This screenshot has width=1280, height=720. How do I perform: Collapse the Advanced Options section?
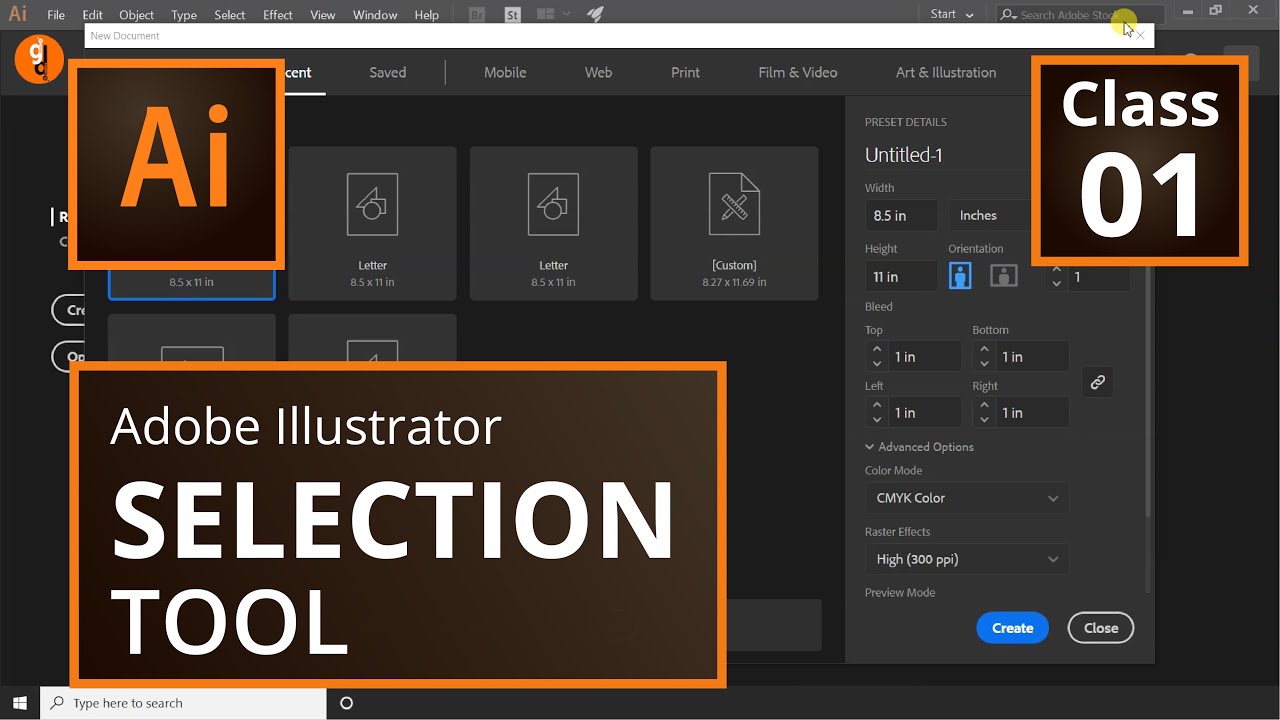coord(919,447)
